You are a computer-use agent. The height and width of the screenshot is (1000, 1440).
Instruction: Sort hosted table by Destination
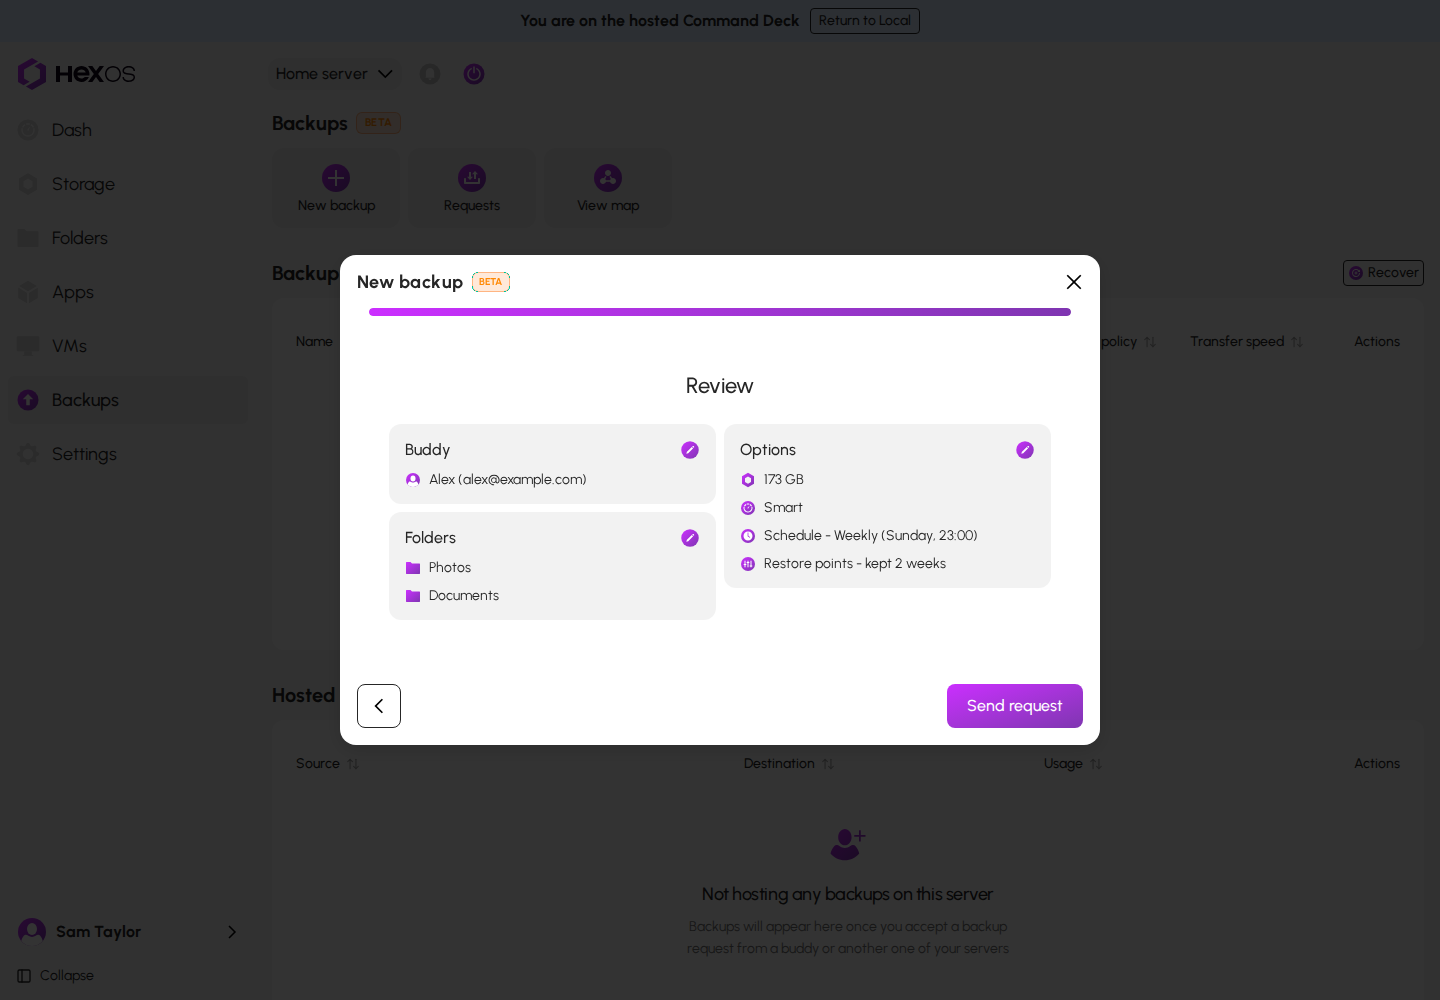point(788,764)
